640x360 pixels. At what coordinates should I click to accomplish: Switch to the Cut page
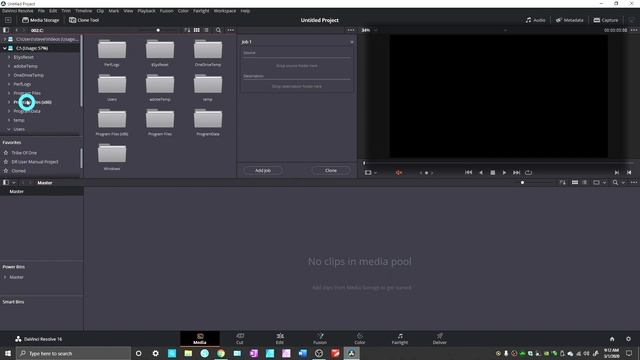pyautogui.click(x=240, y=338)
